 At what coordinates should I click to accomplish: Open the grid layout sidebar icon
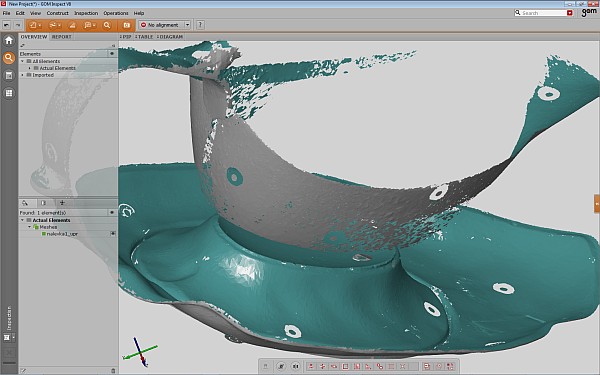(x=9, y=93)
